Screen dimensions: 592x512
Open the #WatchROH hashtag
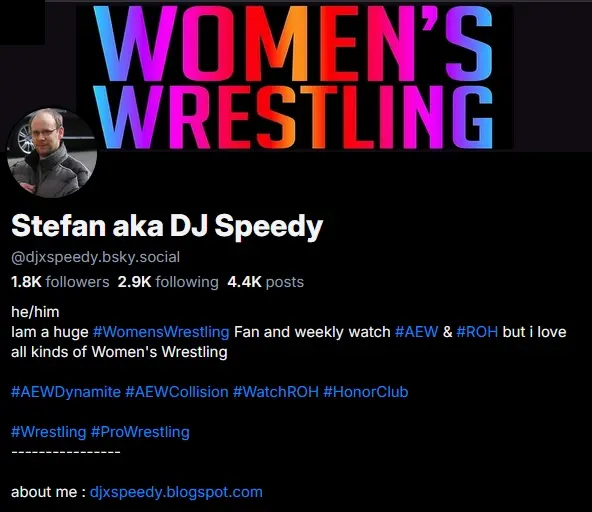[276, 392]
